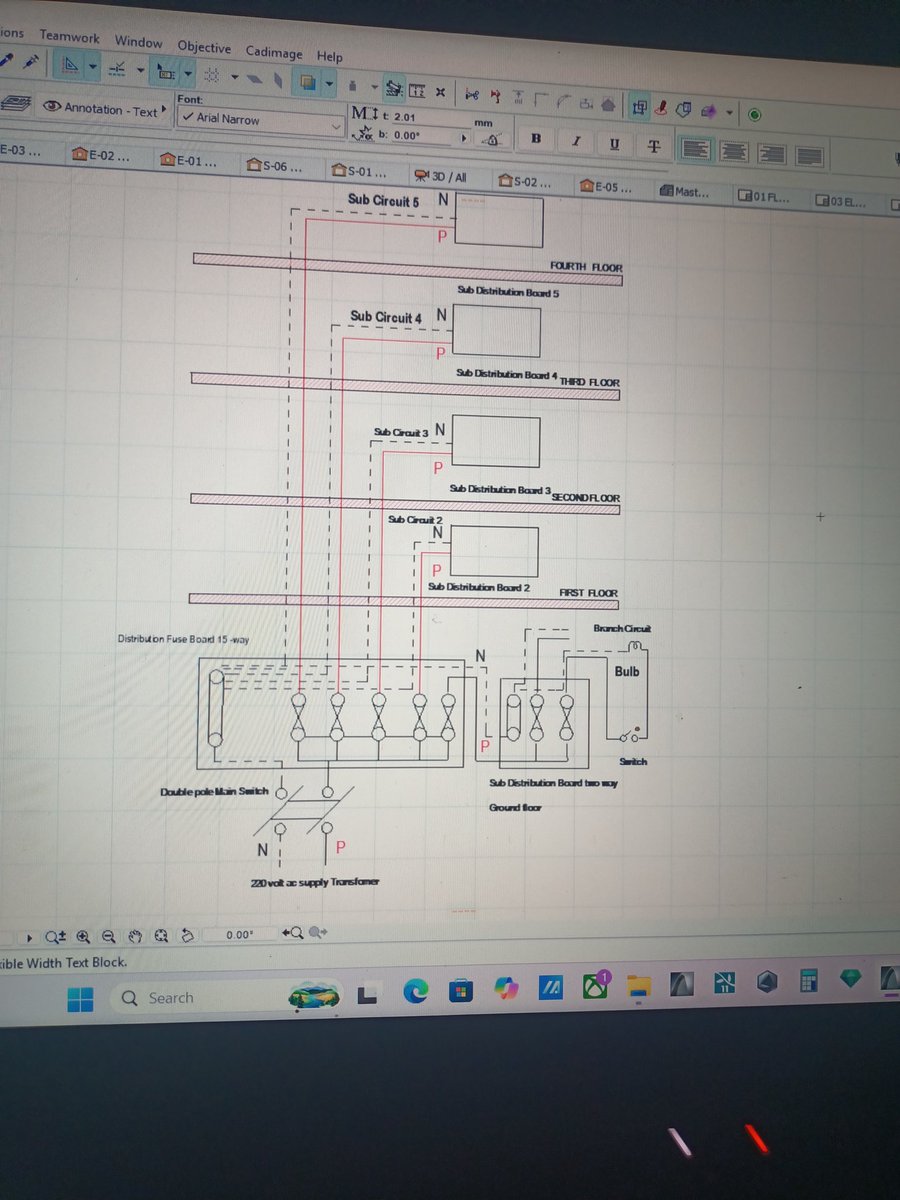
Task: Switch to the E-02 tab
Action: click(101, 157)
